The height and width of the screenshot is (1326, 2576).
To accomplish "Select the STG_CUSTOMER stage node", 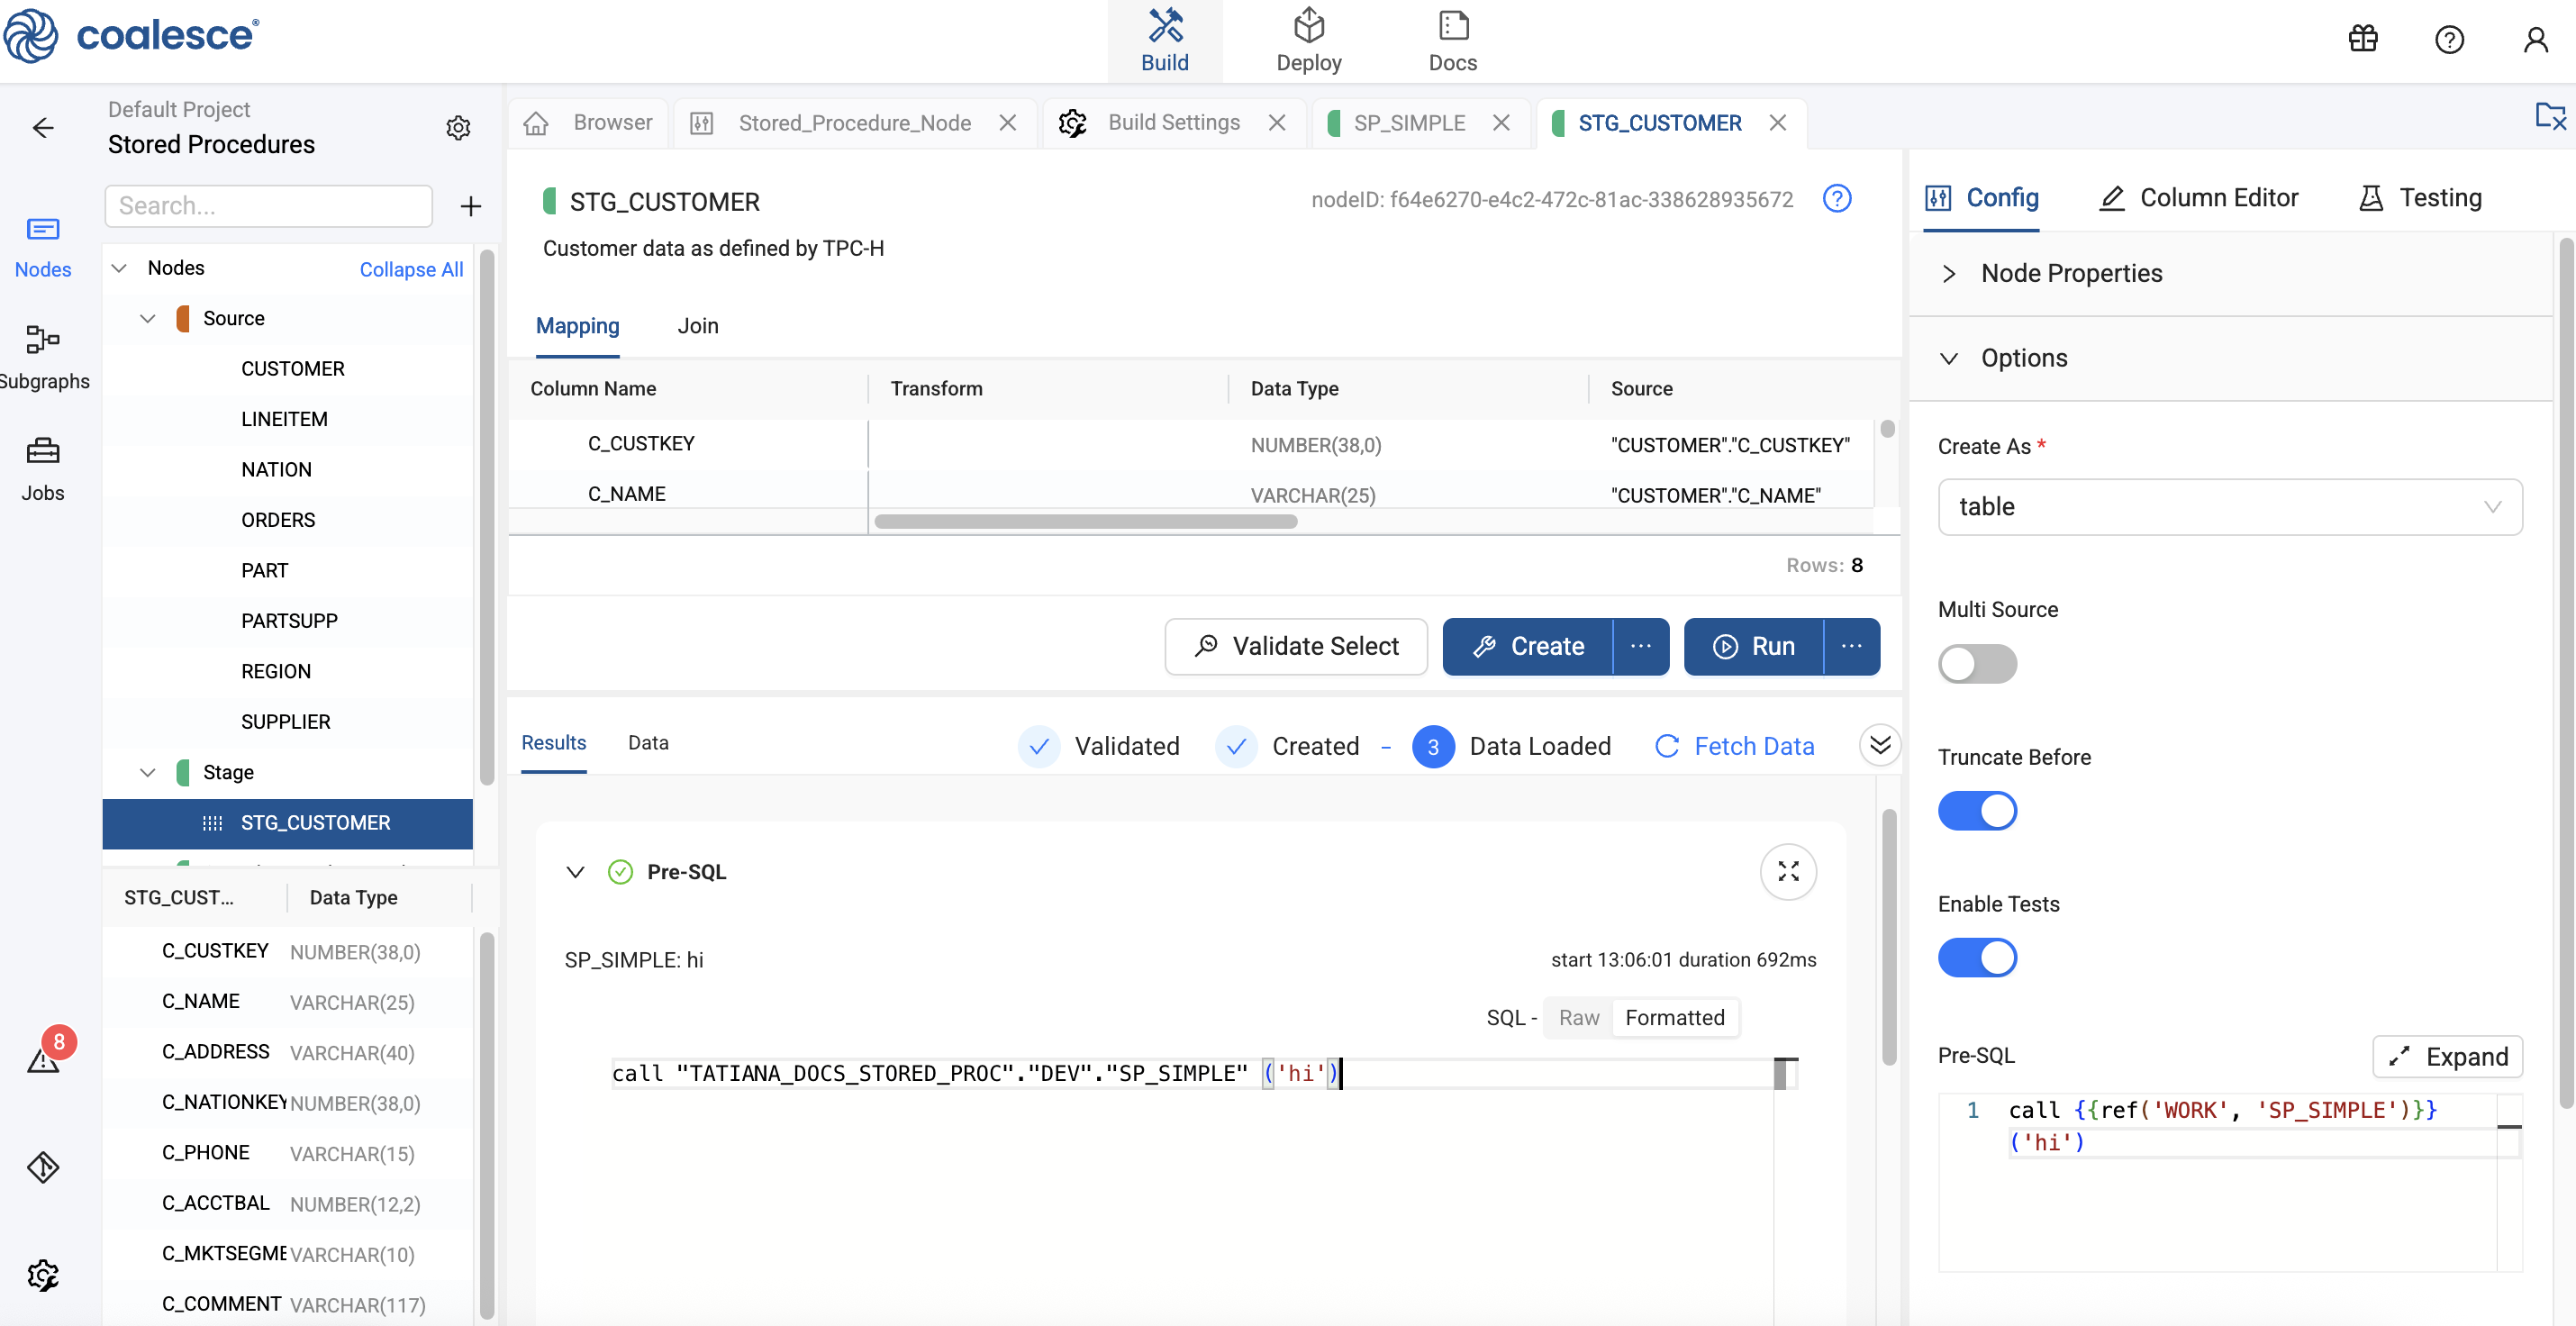I will (287, 823).
